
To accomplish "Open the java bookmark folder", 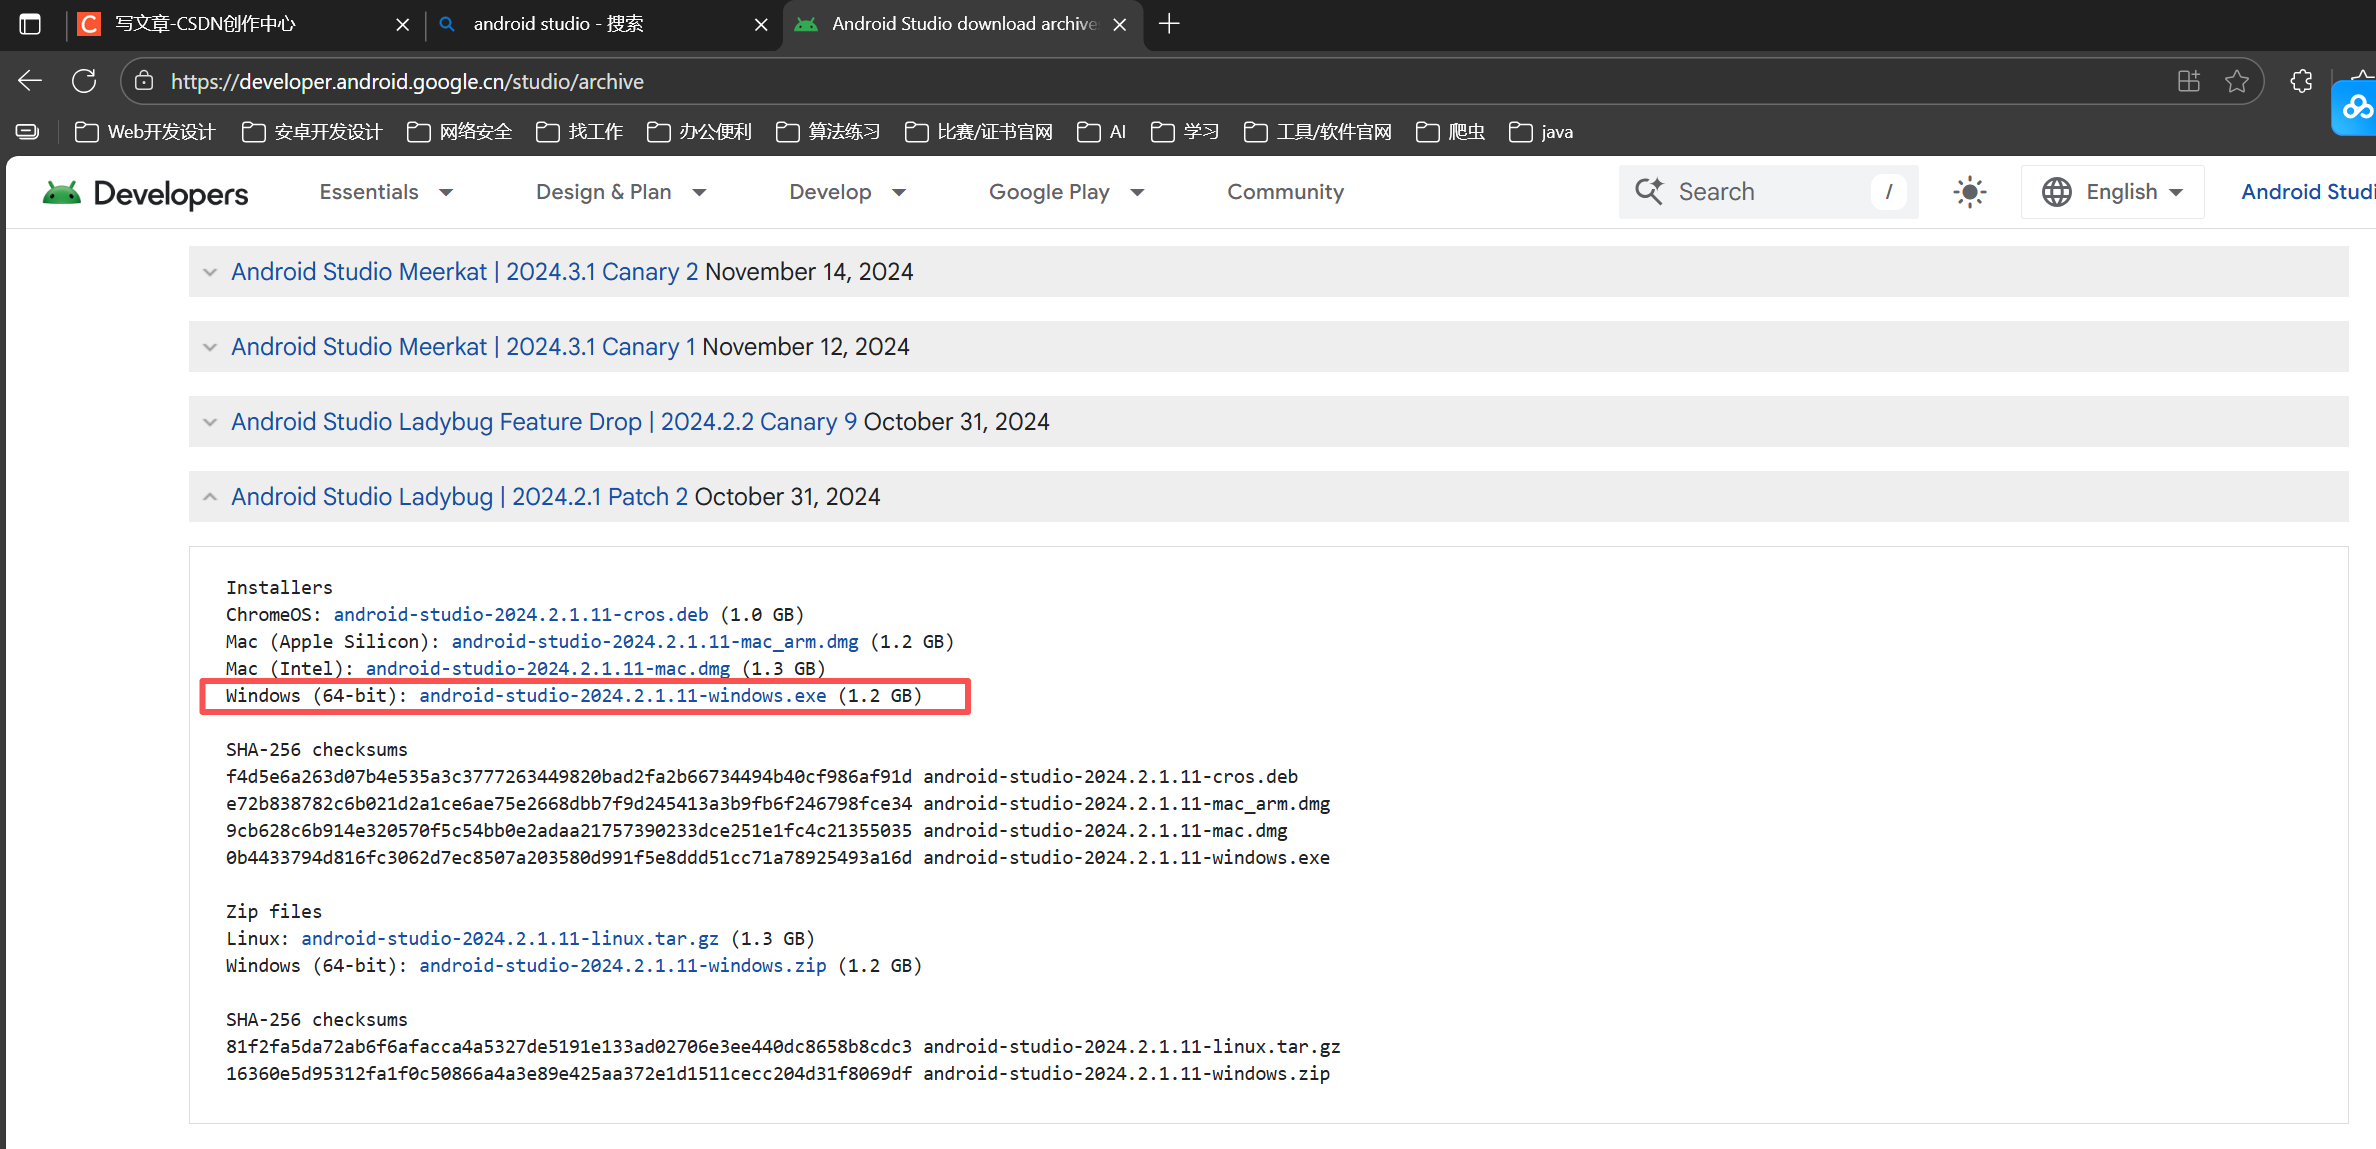I will [x=1541, y=132].
